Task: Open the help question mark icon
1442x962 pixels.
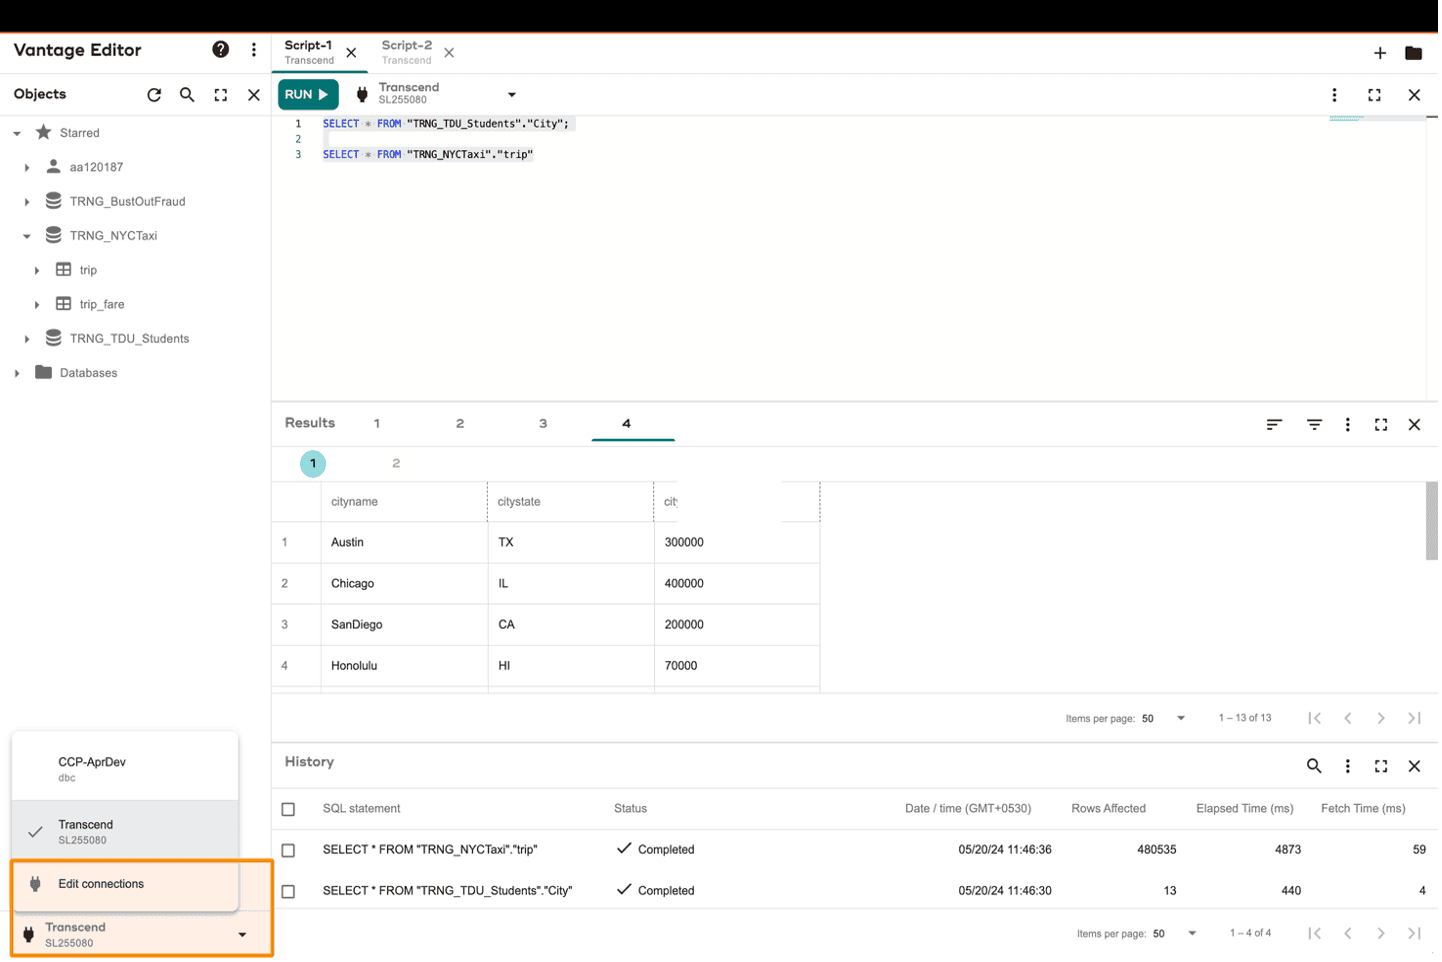Action: coord(221,50)
